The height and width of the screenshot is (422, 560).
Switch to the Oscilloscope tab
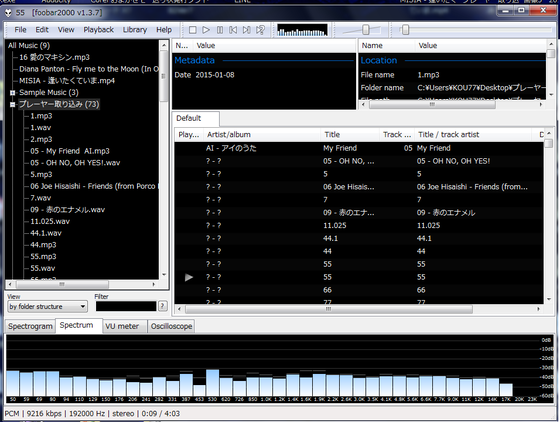(x=171, y=326)
